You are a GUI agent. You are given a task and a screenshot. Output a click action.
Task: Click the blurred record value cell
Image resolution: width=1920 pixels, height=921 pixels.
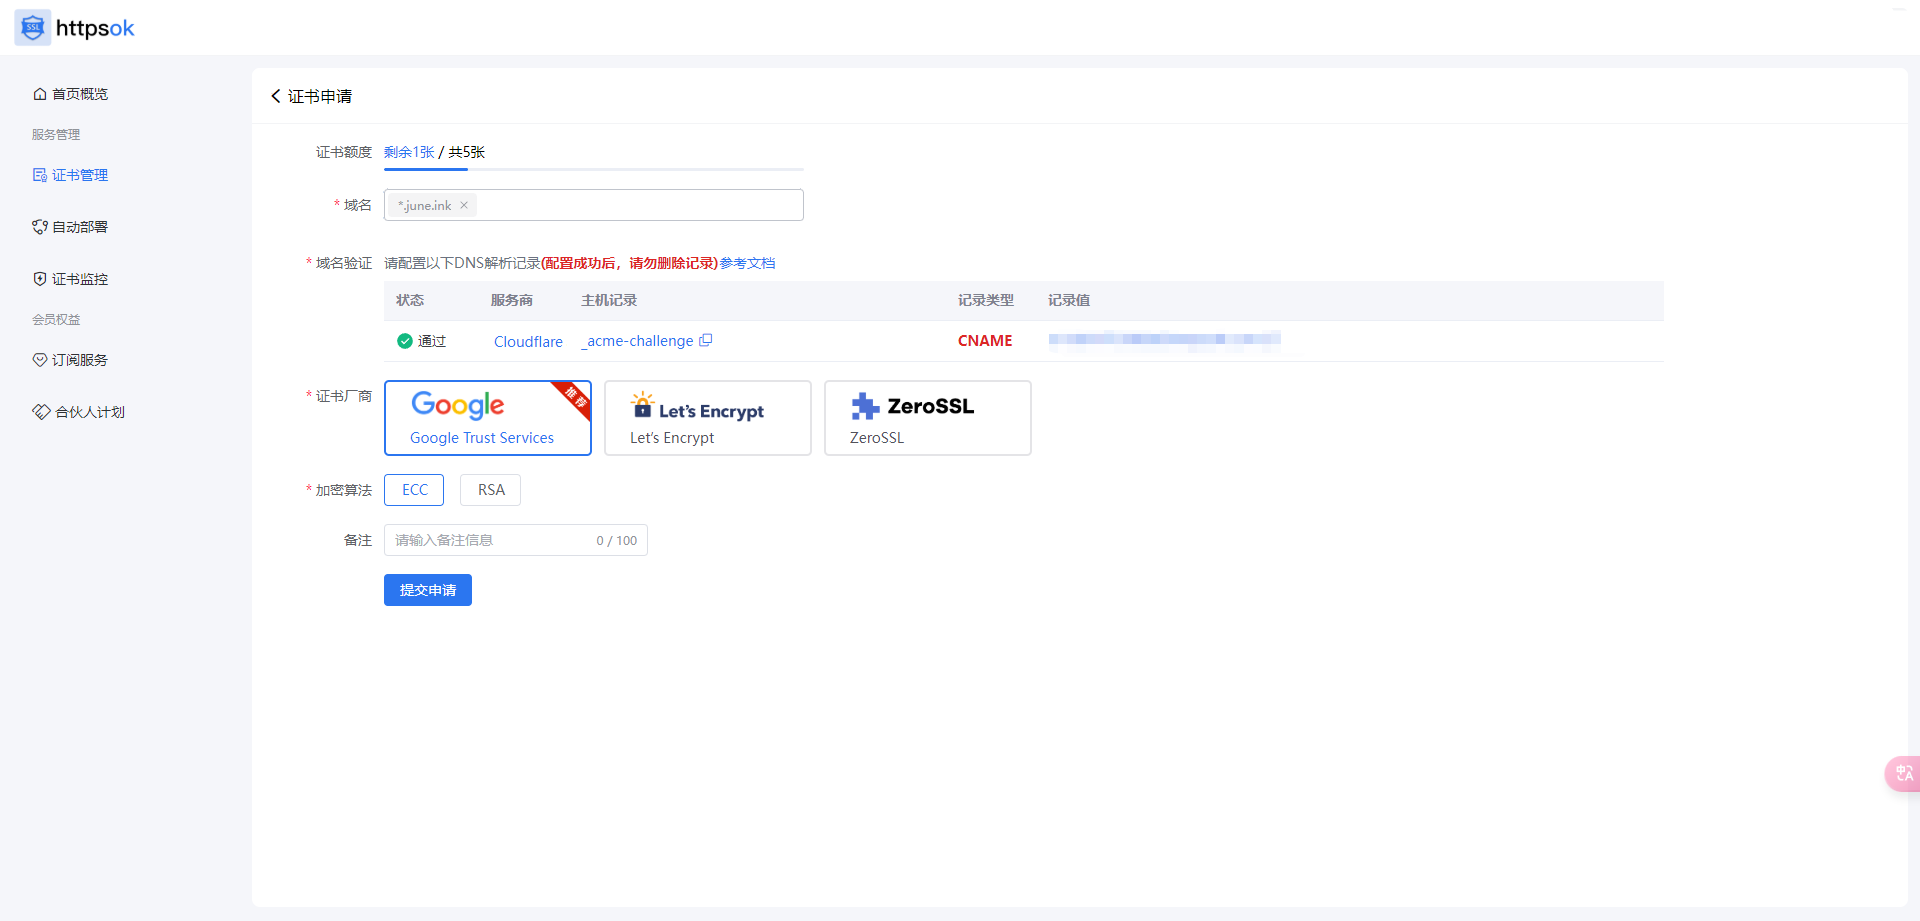(x=1165, y=339)
